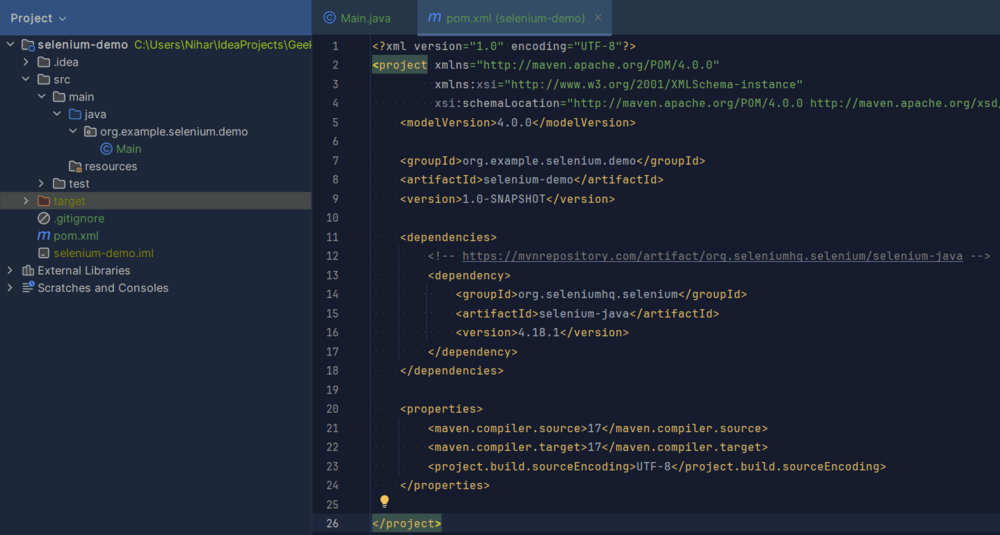Click the <dependencies> opening tag
This screenshot has width=1000, height=535.
(448, 237)
